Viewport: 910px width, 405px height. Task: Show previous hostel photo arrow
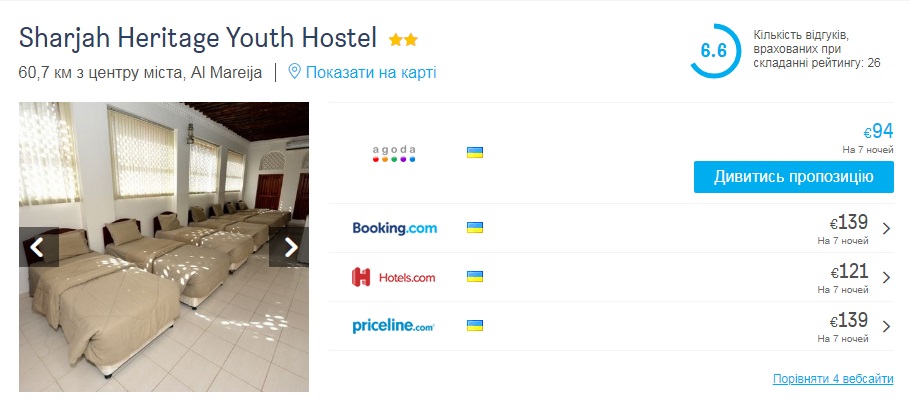38,247
